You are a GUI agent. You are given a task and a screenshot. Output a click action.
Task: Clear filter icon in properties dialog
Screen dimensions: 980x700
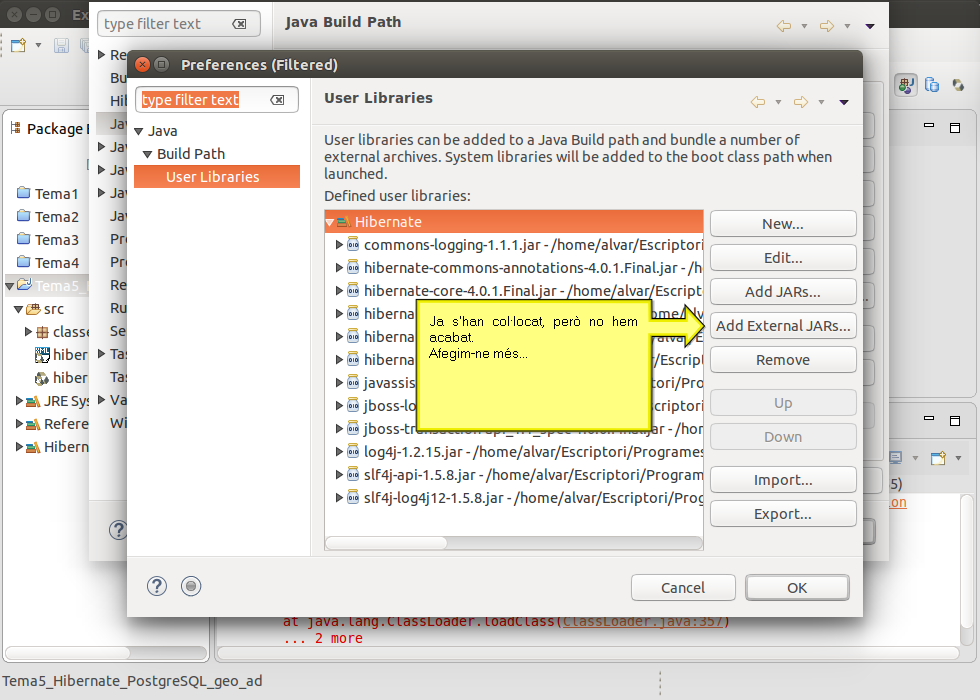click(239, 24)
